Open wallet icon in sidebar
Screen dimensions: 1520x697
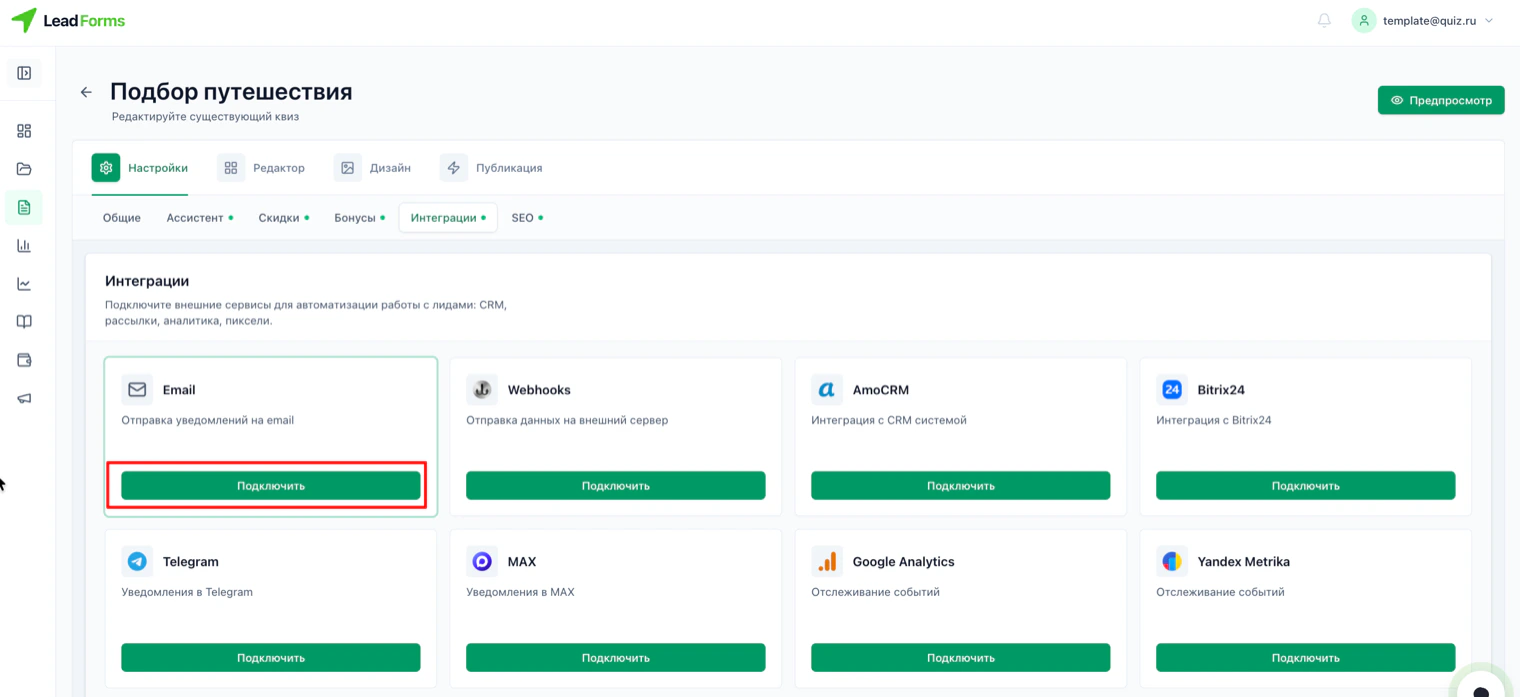pyautogui.click(x=24, y=360)
